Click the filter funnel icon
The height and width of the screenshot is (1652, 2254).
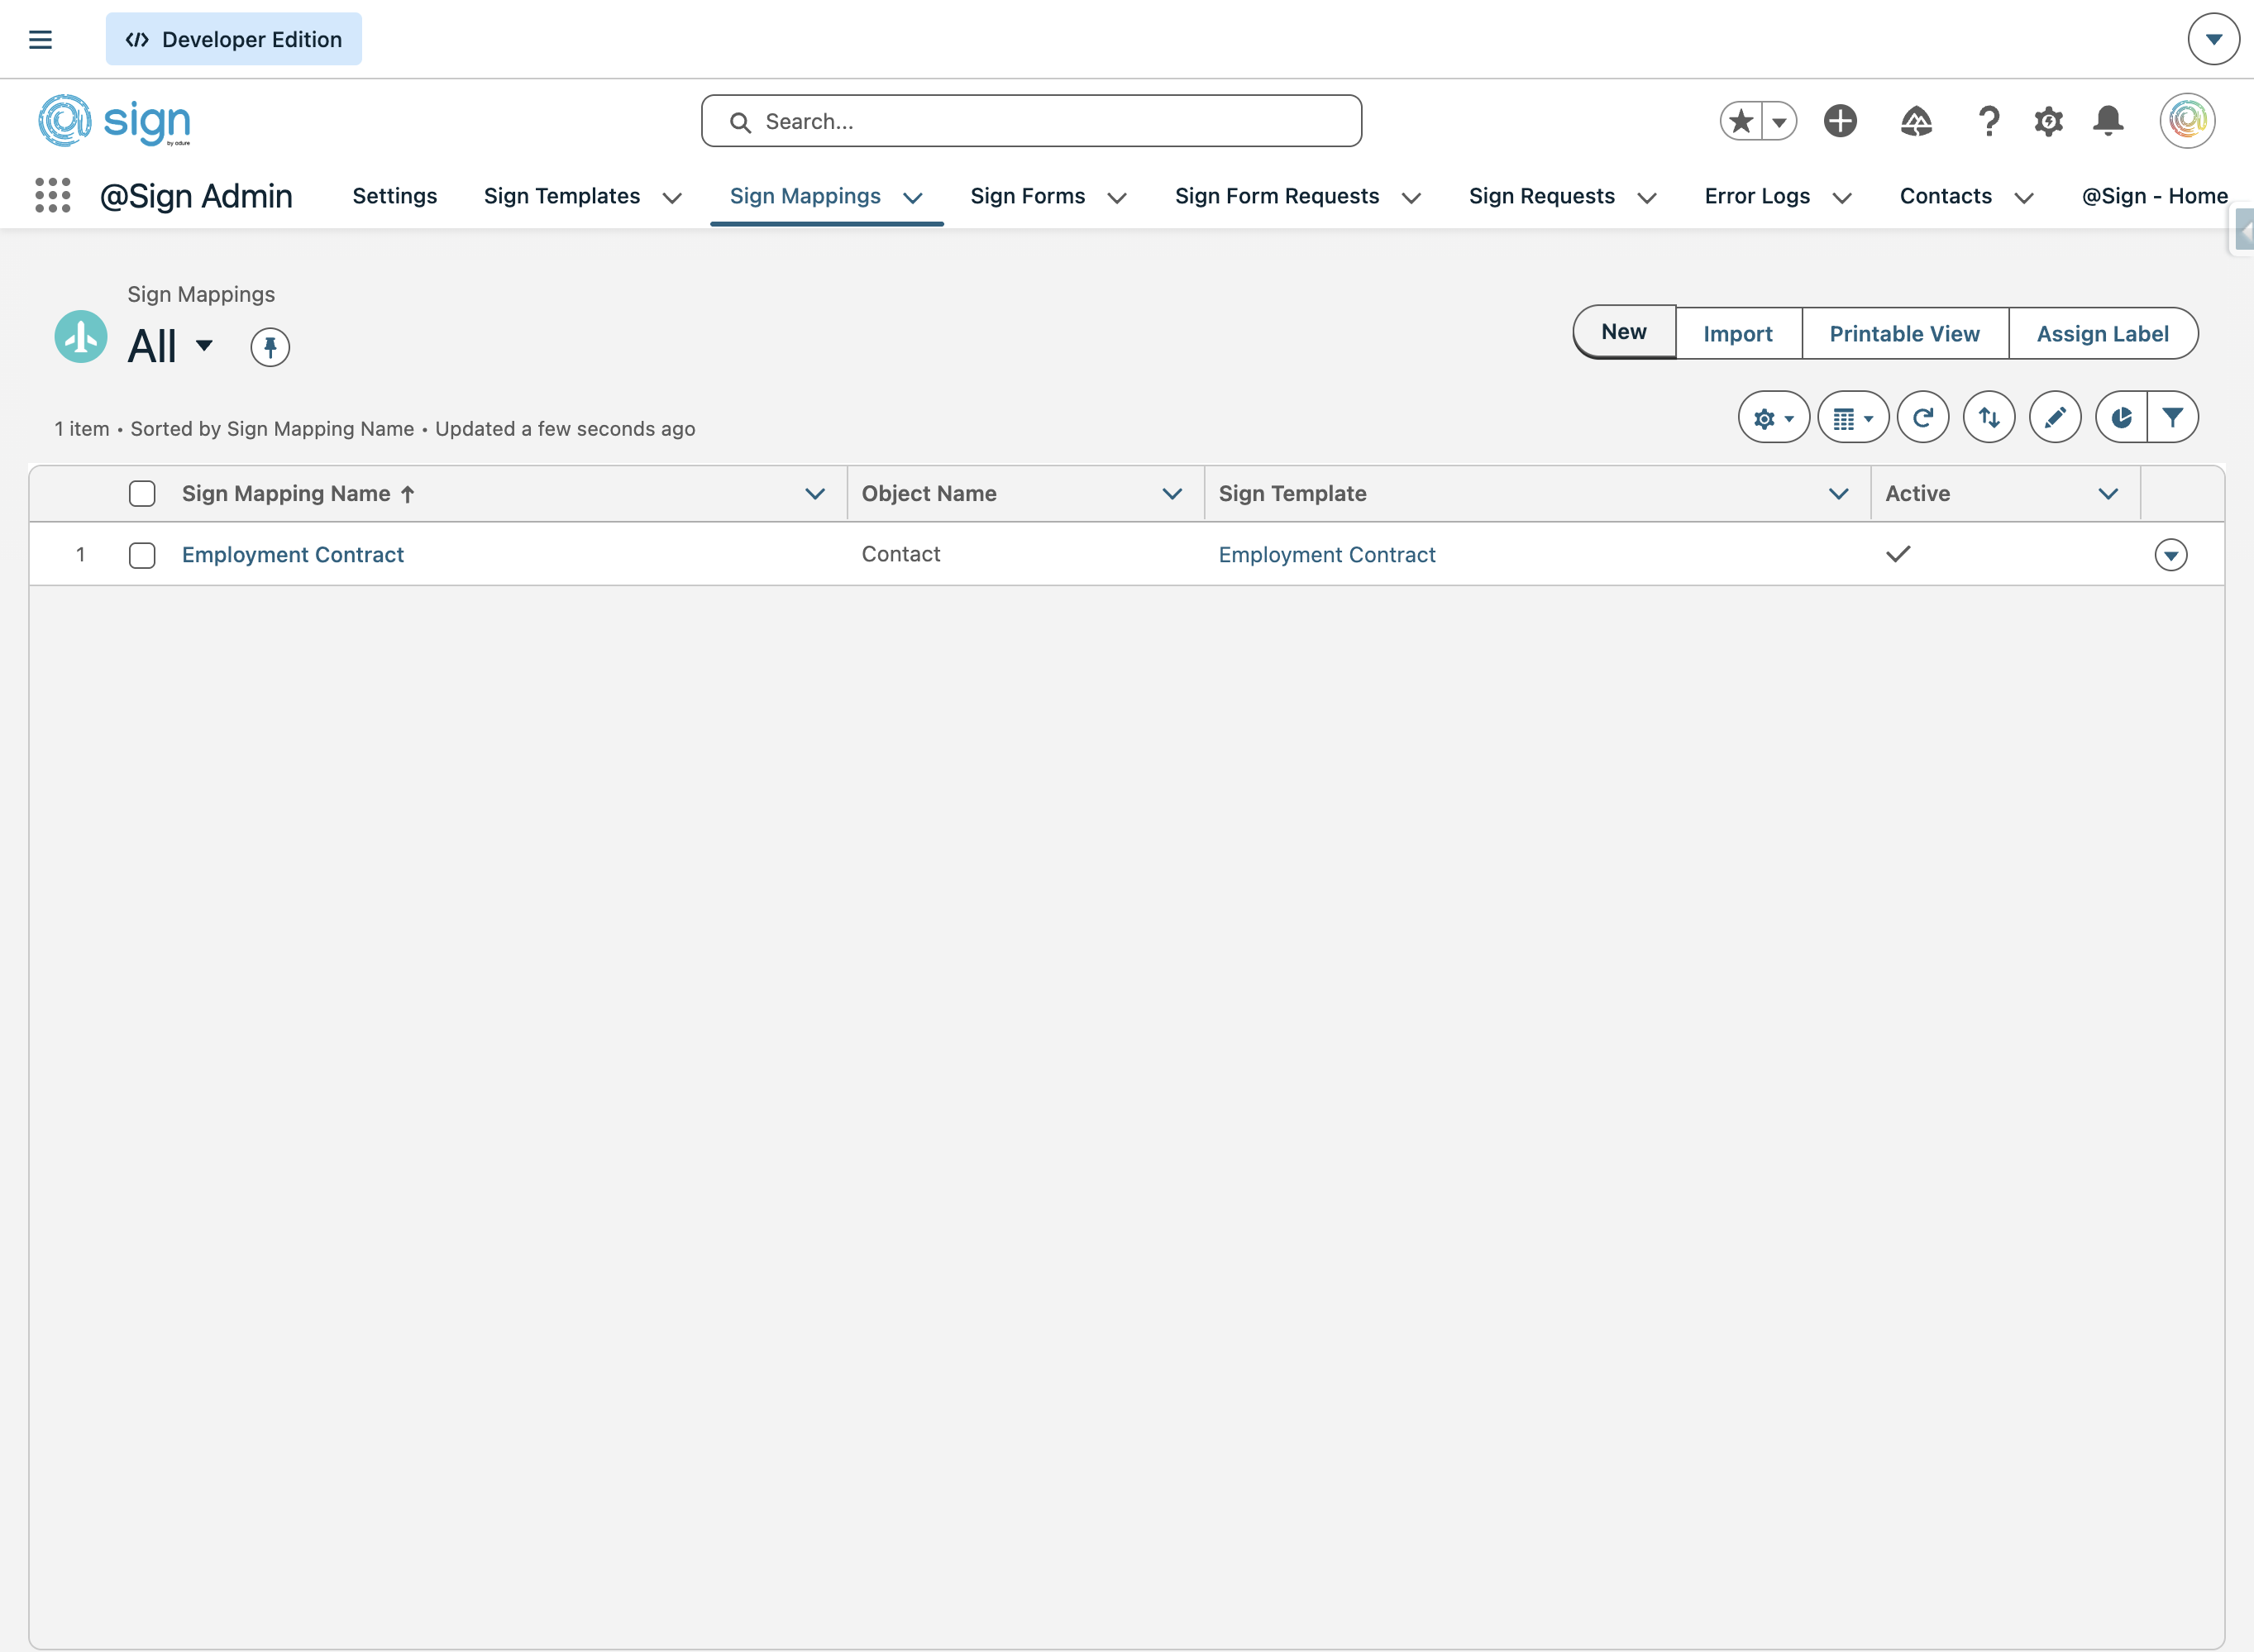2172,418
